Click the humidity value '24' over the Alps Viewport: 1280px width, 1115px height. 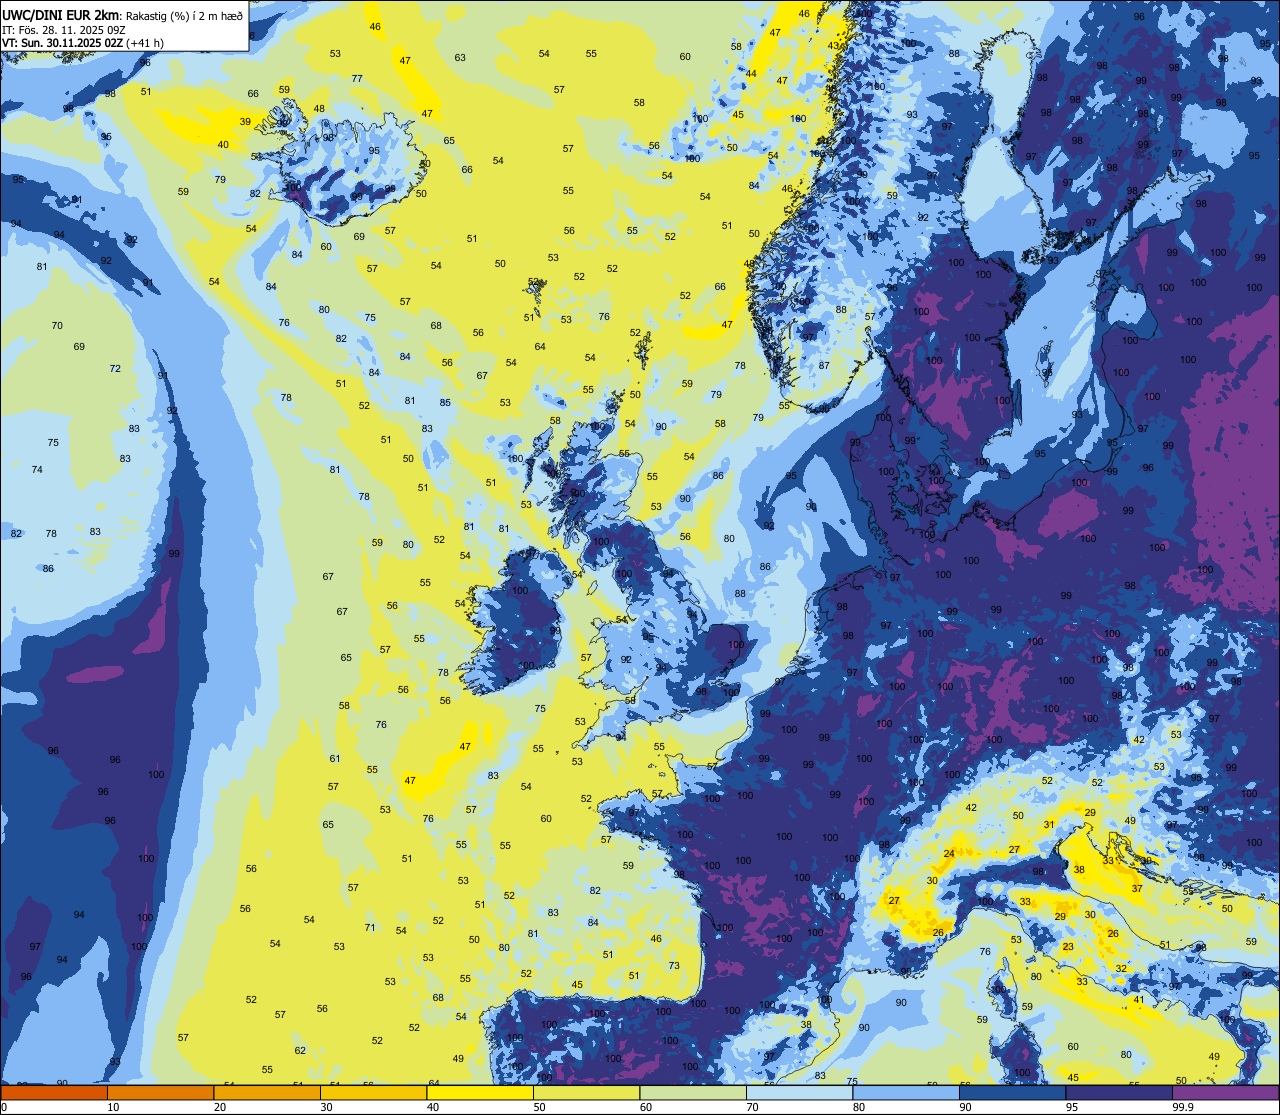click(x=949, y=853)
